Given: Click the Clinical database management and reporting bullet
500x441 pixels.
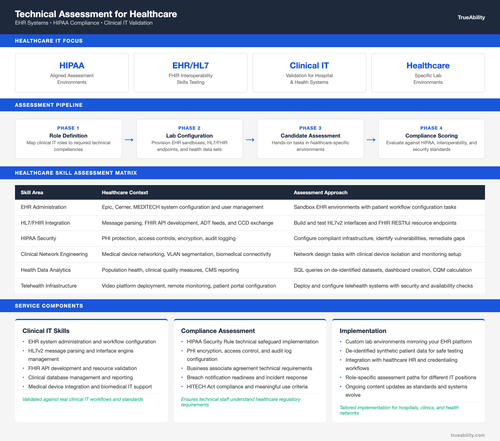Looking at the screenshot, I should click(80, 377).
